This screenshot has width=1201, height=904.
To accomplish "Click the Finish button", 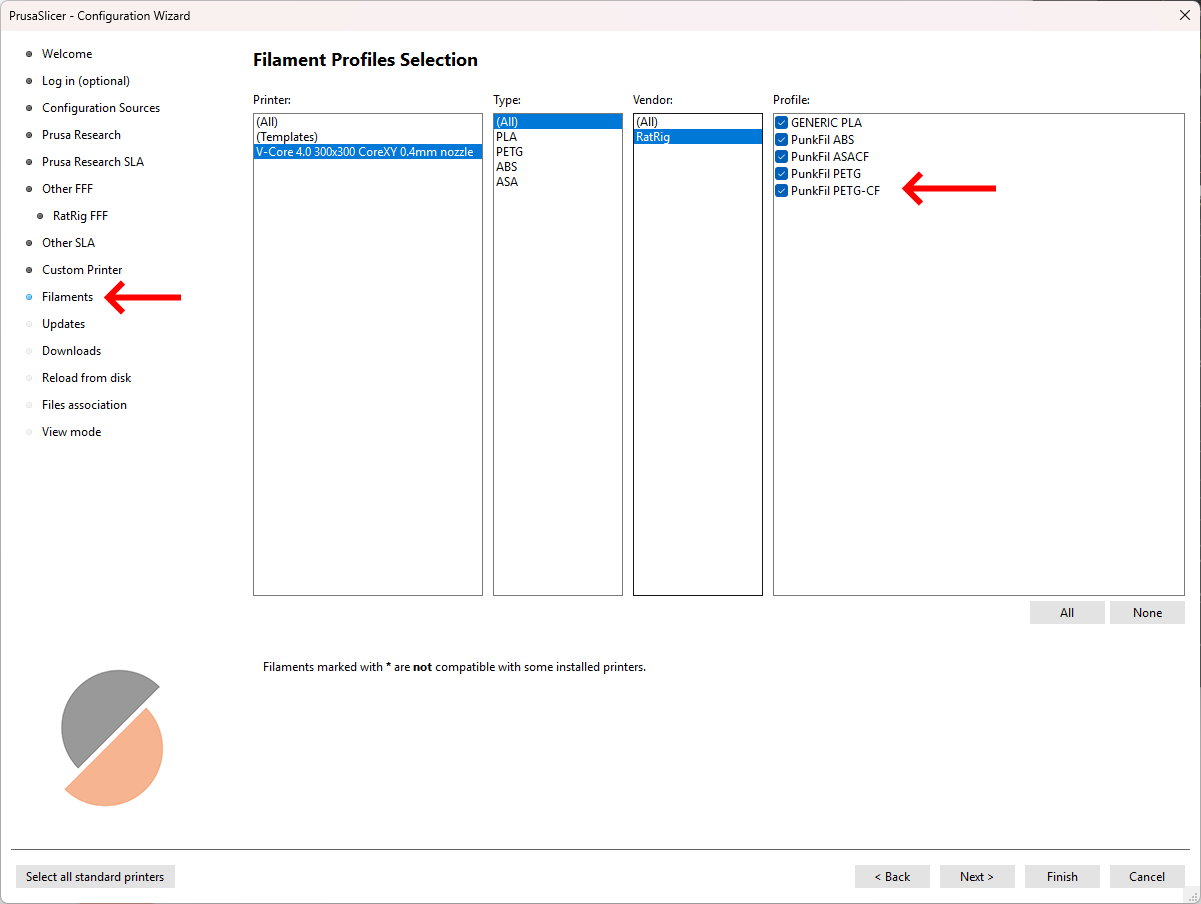I will (1062, 877).
